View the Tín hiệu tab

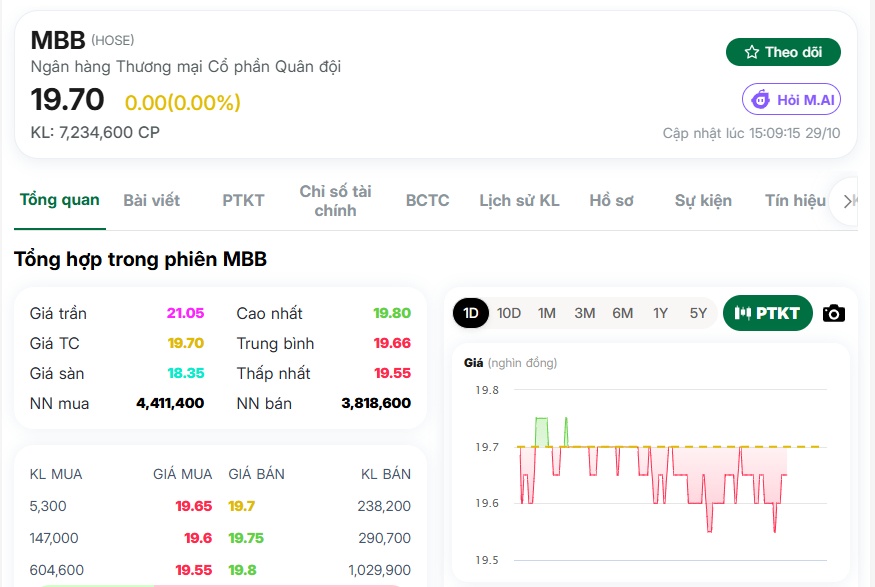[795, 200]
